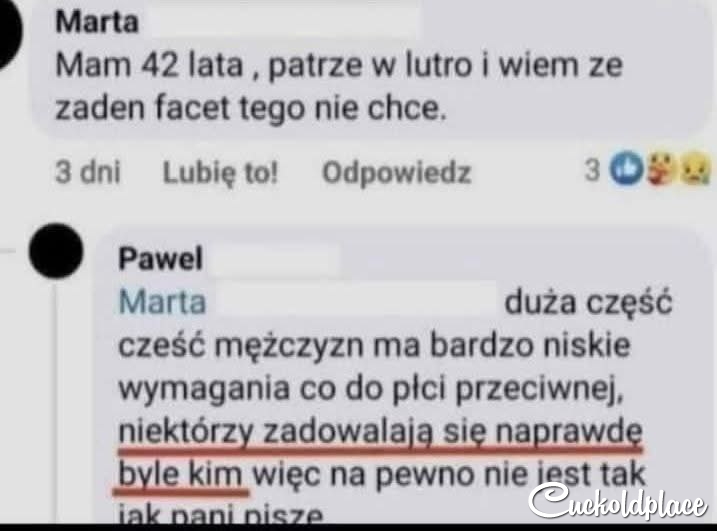Click the 'wymagania co do płci przeciwnej' line

pos(370,389)
